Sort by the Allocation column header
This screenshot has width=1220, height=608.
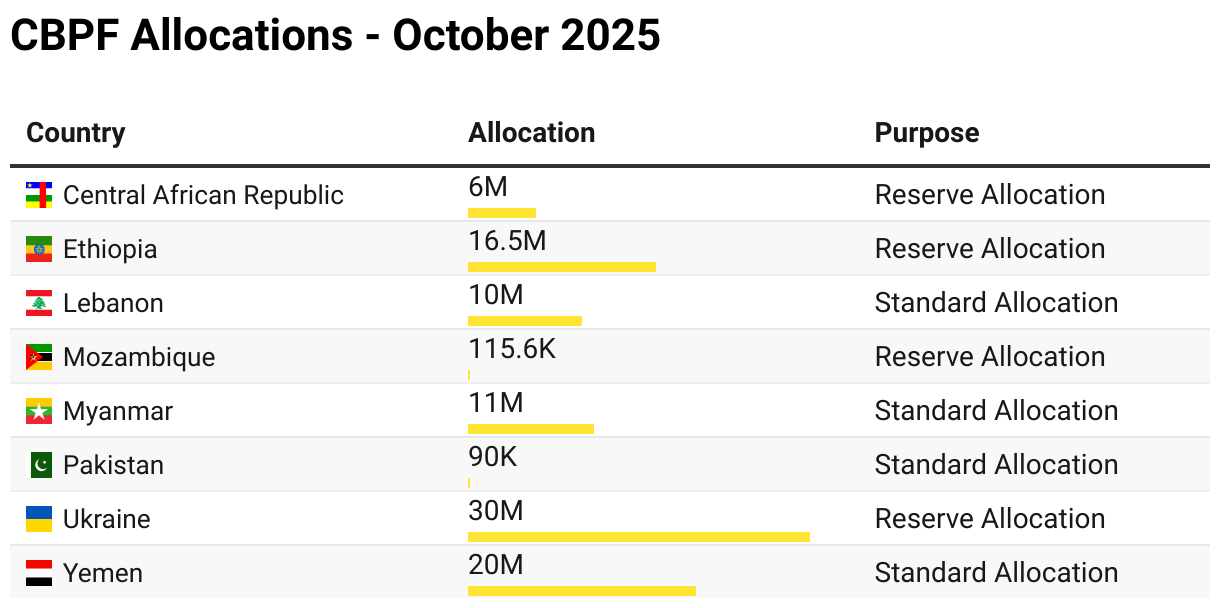[531, 133]
